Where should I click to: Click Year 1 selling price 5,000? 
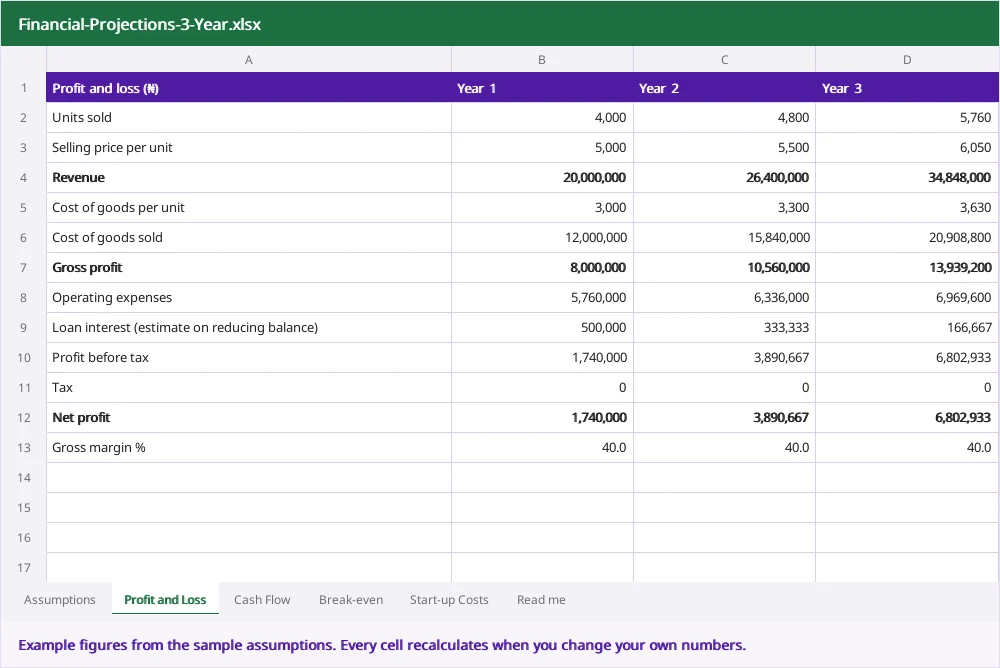coord(542,147)
